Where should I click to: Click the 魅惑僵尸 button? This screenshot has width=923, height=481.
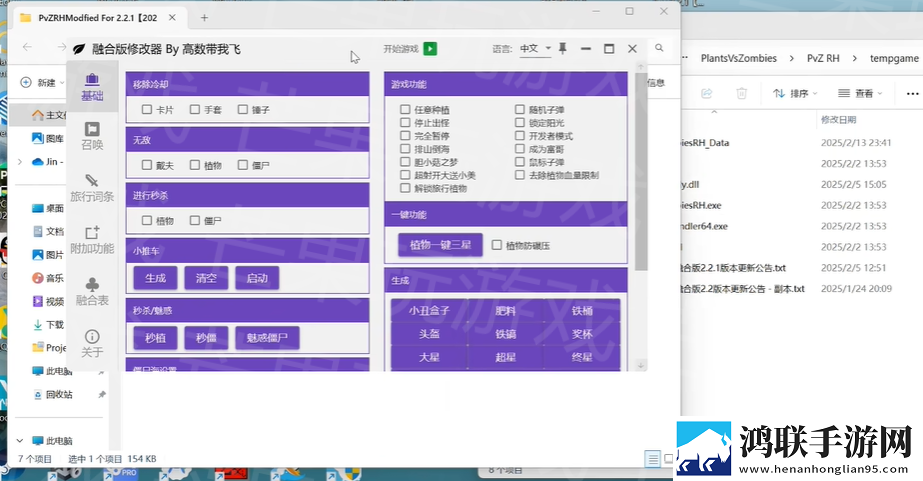pos(267,337)
